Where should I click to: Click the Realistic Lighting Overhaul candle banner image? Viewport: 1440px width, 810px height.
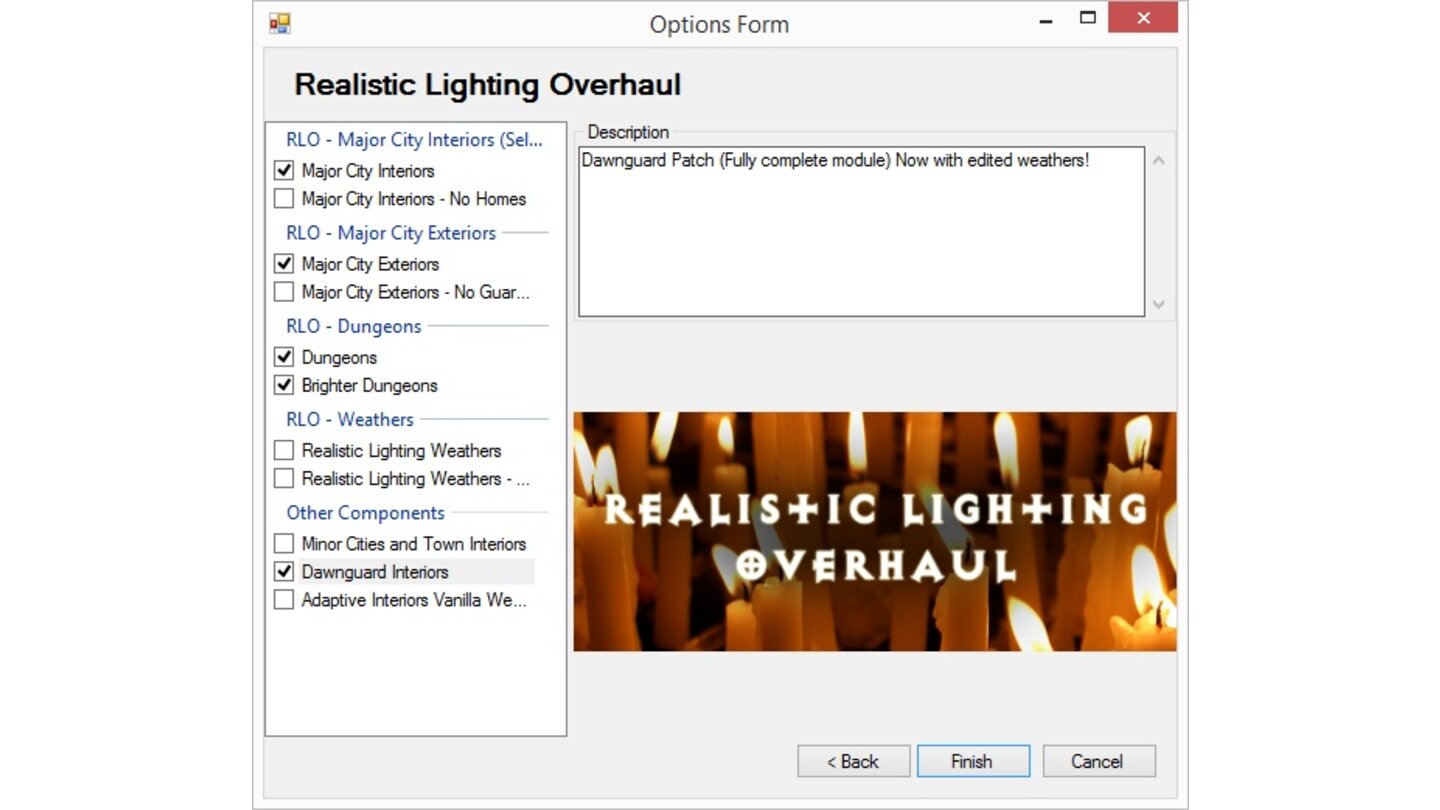coord(875,531)
